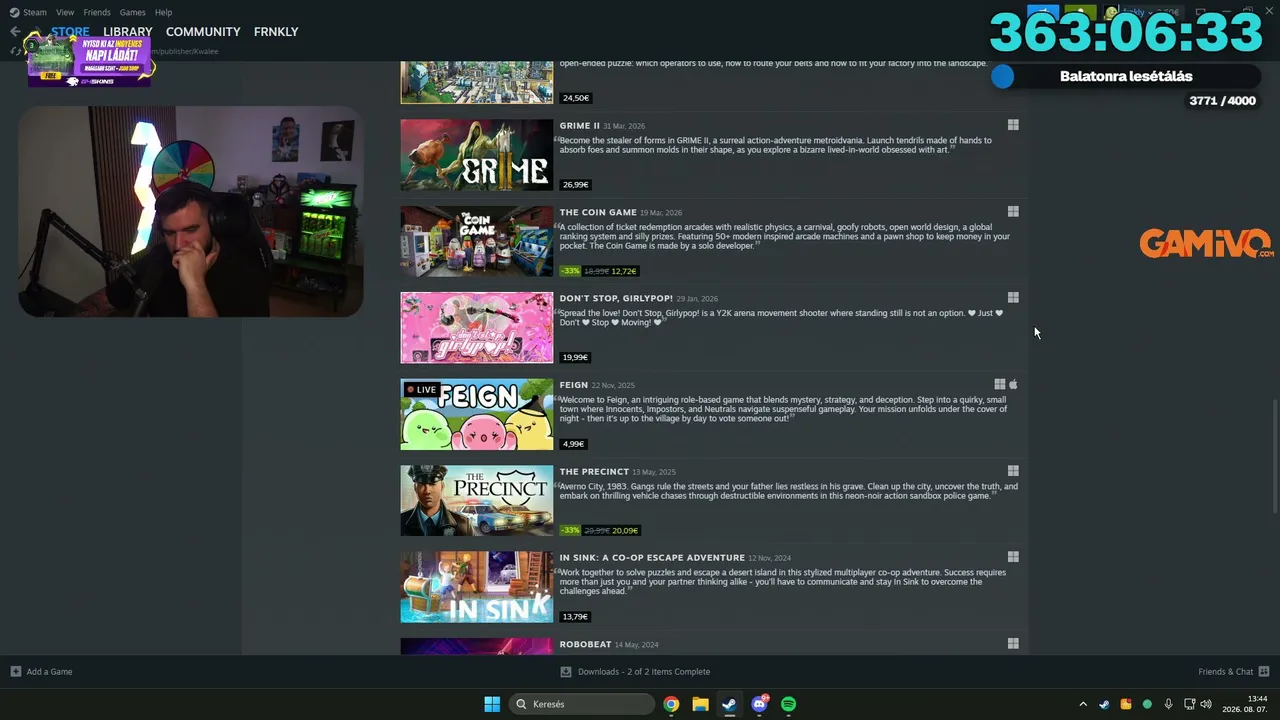Open the Feign title link
This screenshot has width=1280, height=720.
tap(574, 385)
